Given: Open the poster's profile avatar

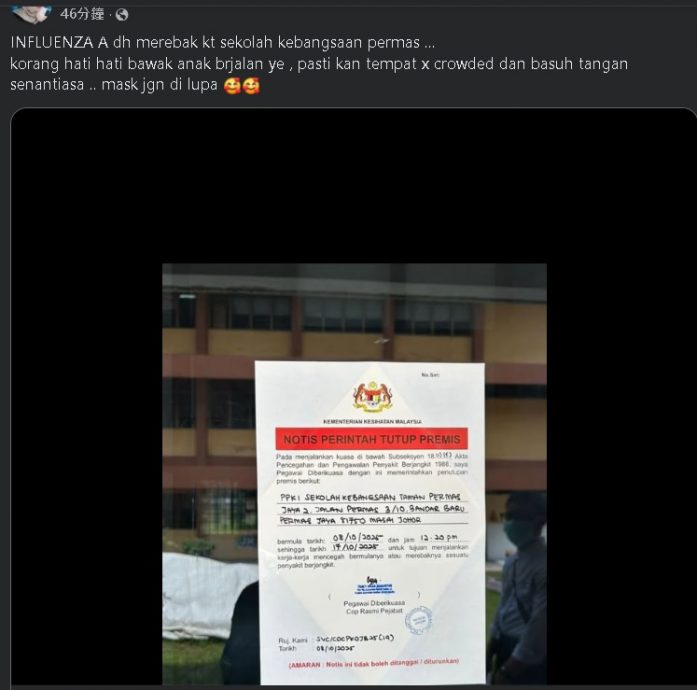Looking at the screenshot, I should (x=31, y=13).
